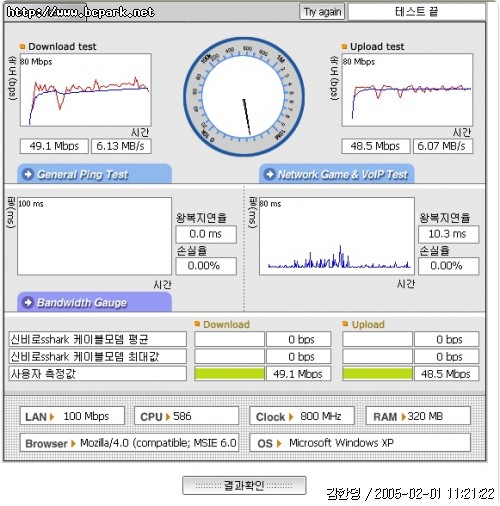
Task: Click the orange arrow next to CPU
Action: [168, 417]
